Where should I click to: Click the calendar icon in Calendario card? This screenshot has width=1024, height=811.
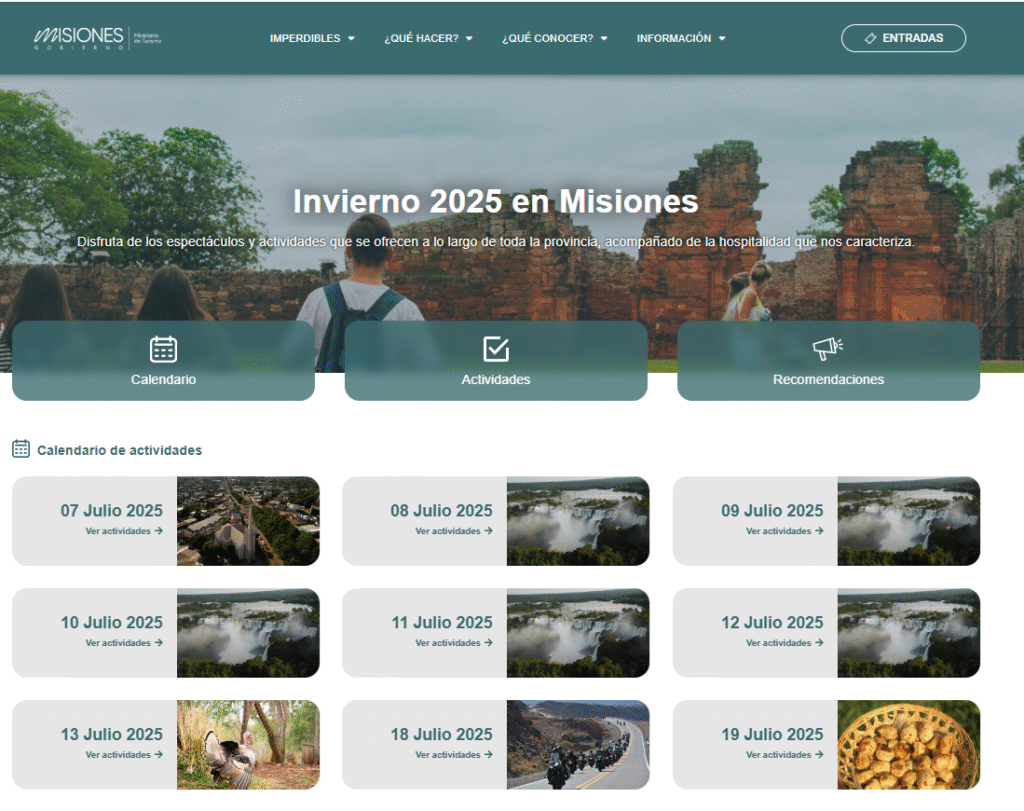tap(163, 349)
